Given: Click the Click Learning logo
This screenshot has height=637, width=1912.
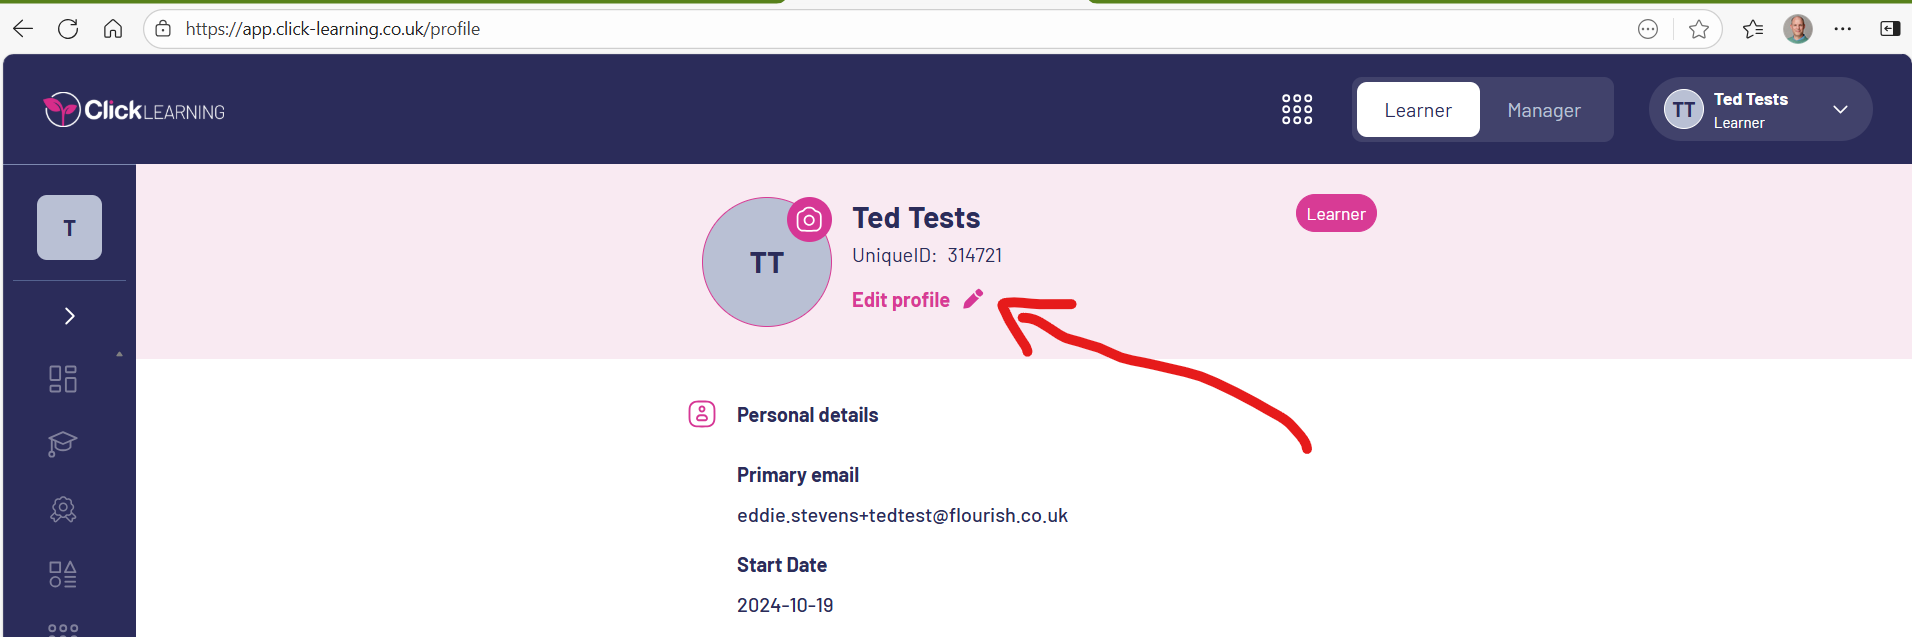Looking at the screenshot, I should pos(135,110).
